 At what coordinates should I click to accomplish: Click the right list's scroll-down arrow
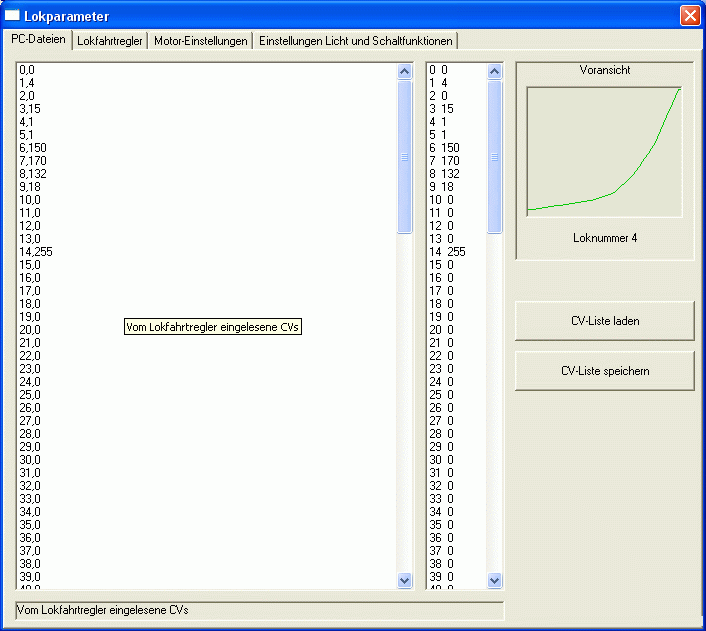tap(495, 580)
